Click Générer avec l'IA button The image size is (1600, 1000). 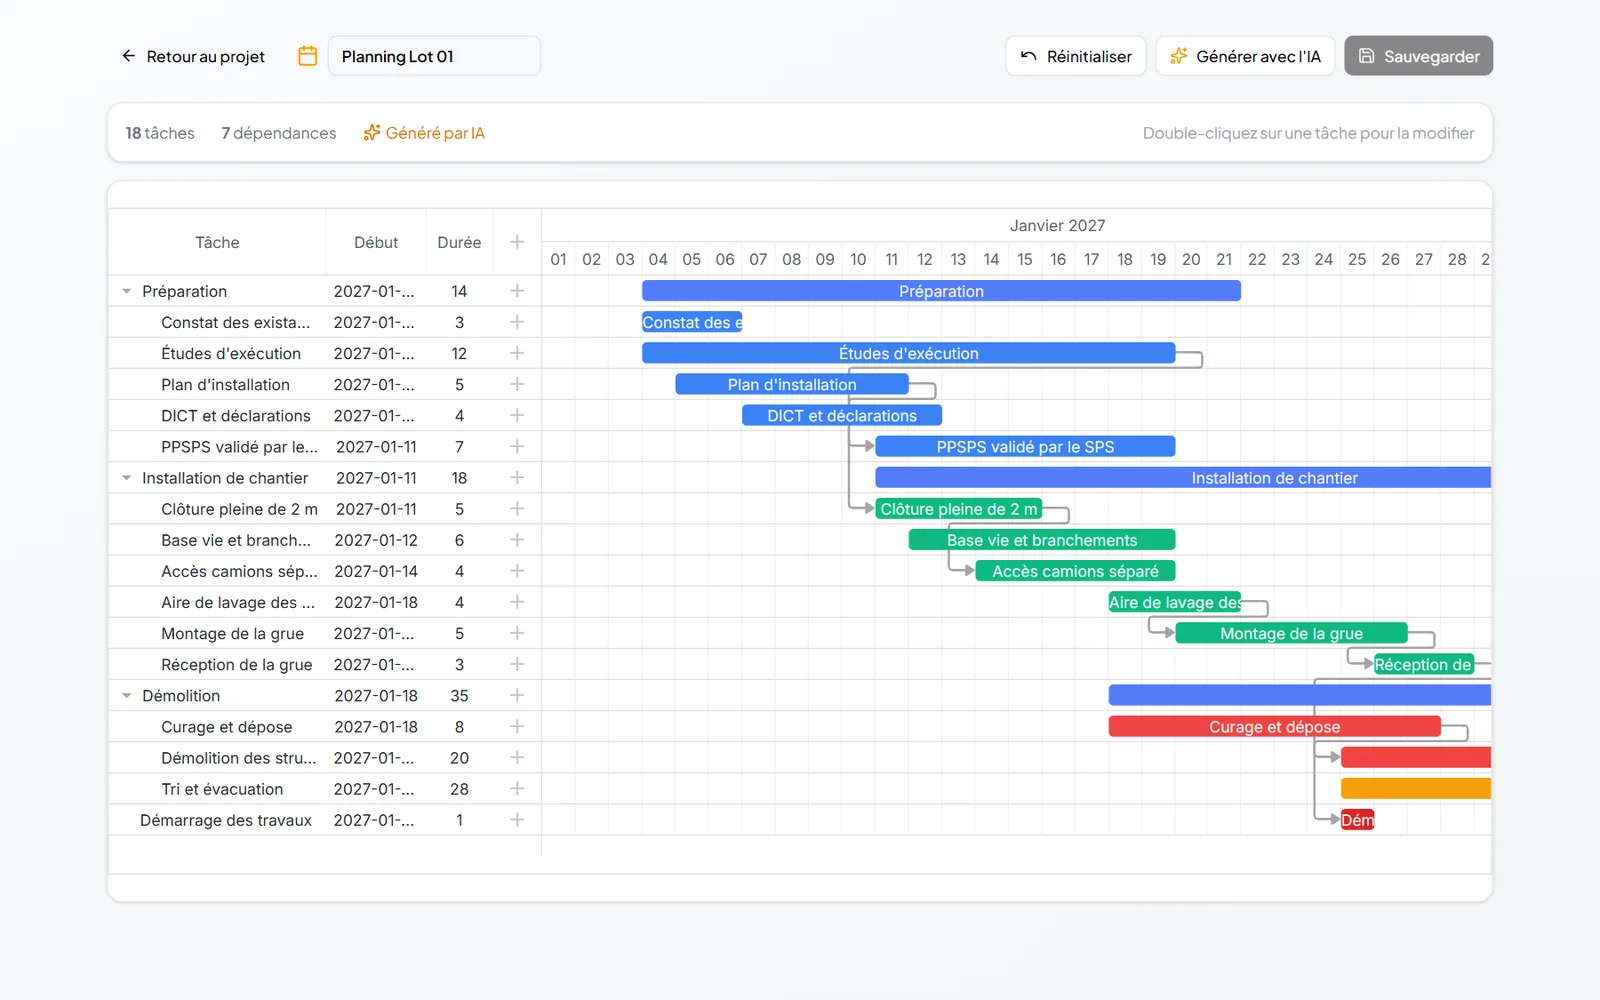[x=1245, y=56]
